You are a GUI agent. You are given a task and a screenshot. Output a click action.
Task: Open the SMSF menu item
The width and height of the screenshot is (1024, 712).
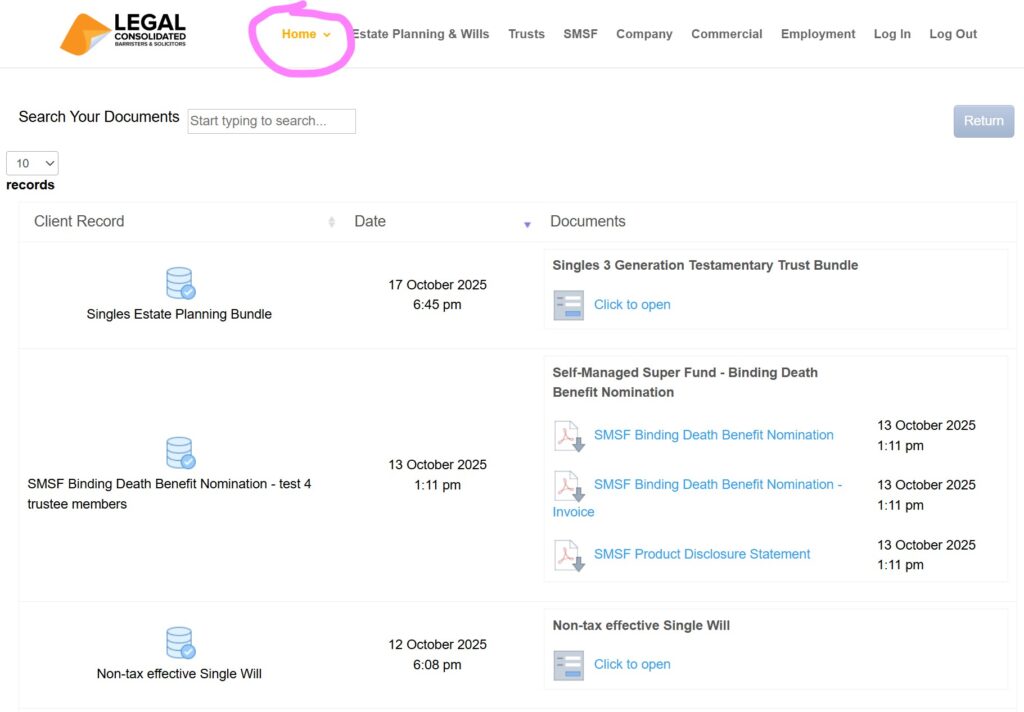pyautogui.click(x=580, y=34)
